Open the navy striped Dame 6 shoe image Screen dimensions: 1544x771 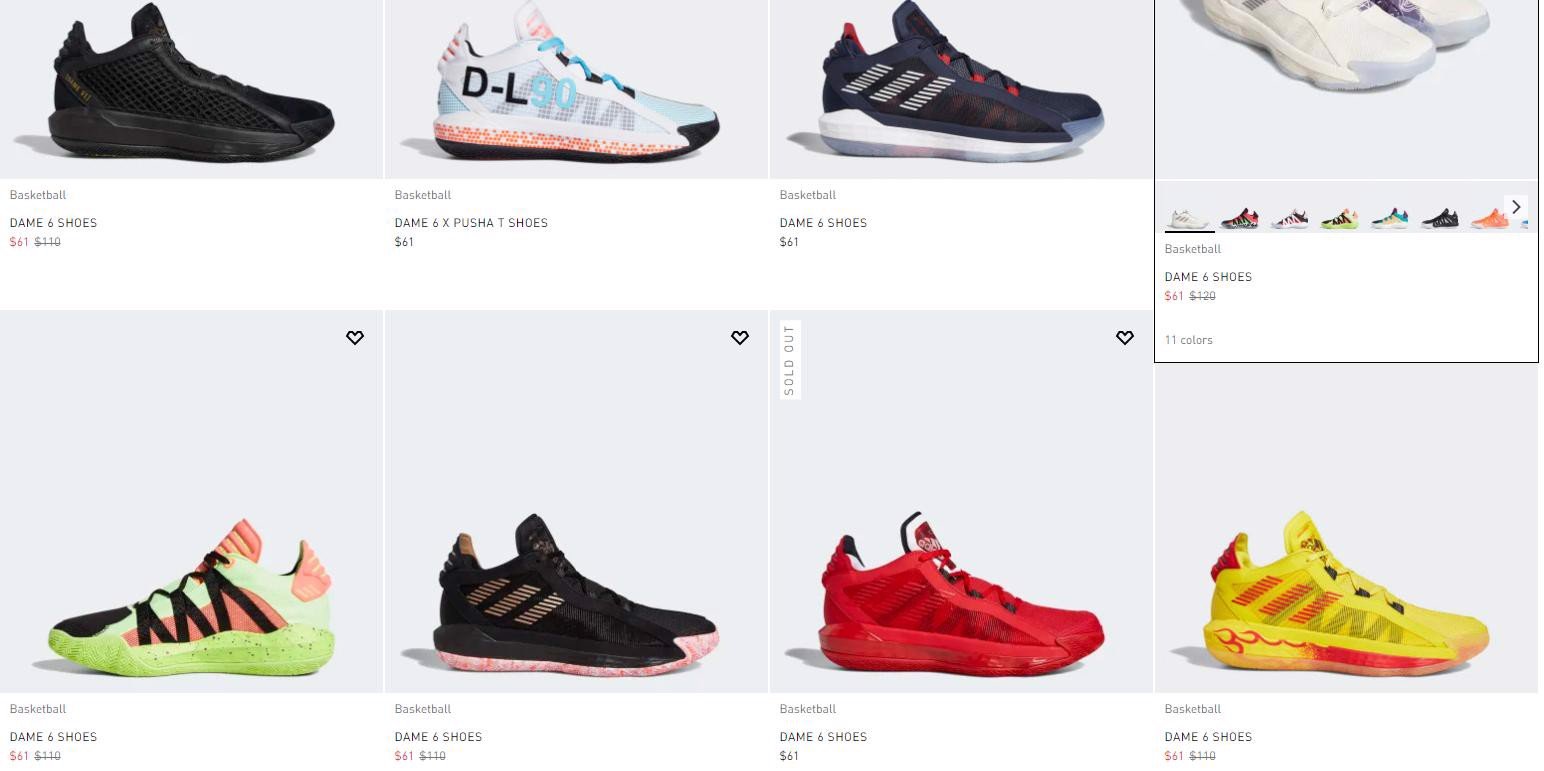(x=961, y=89)
